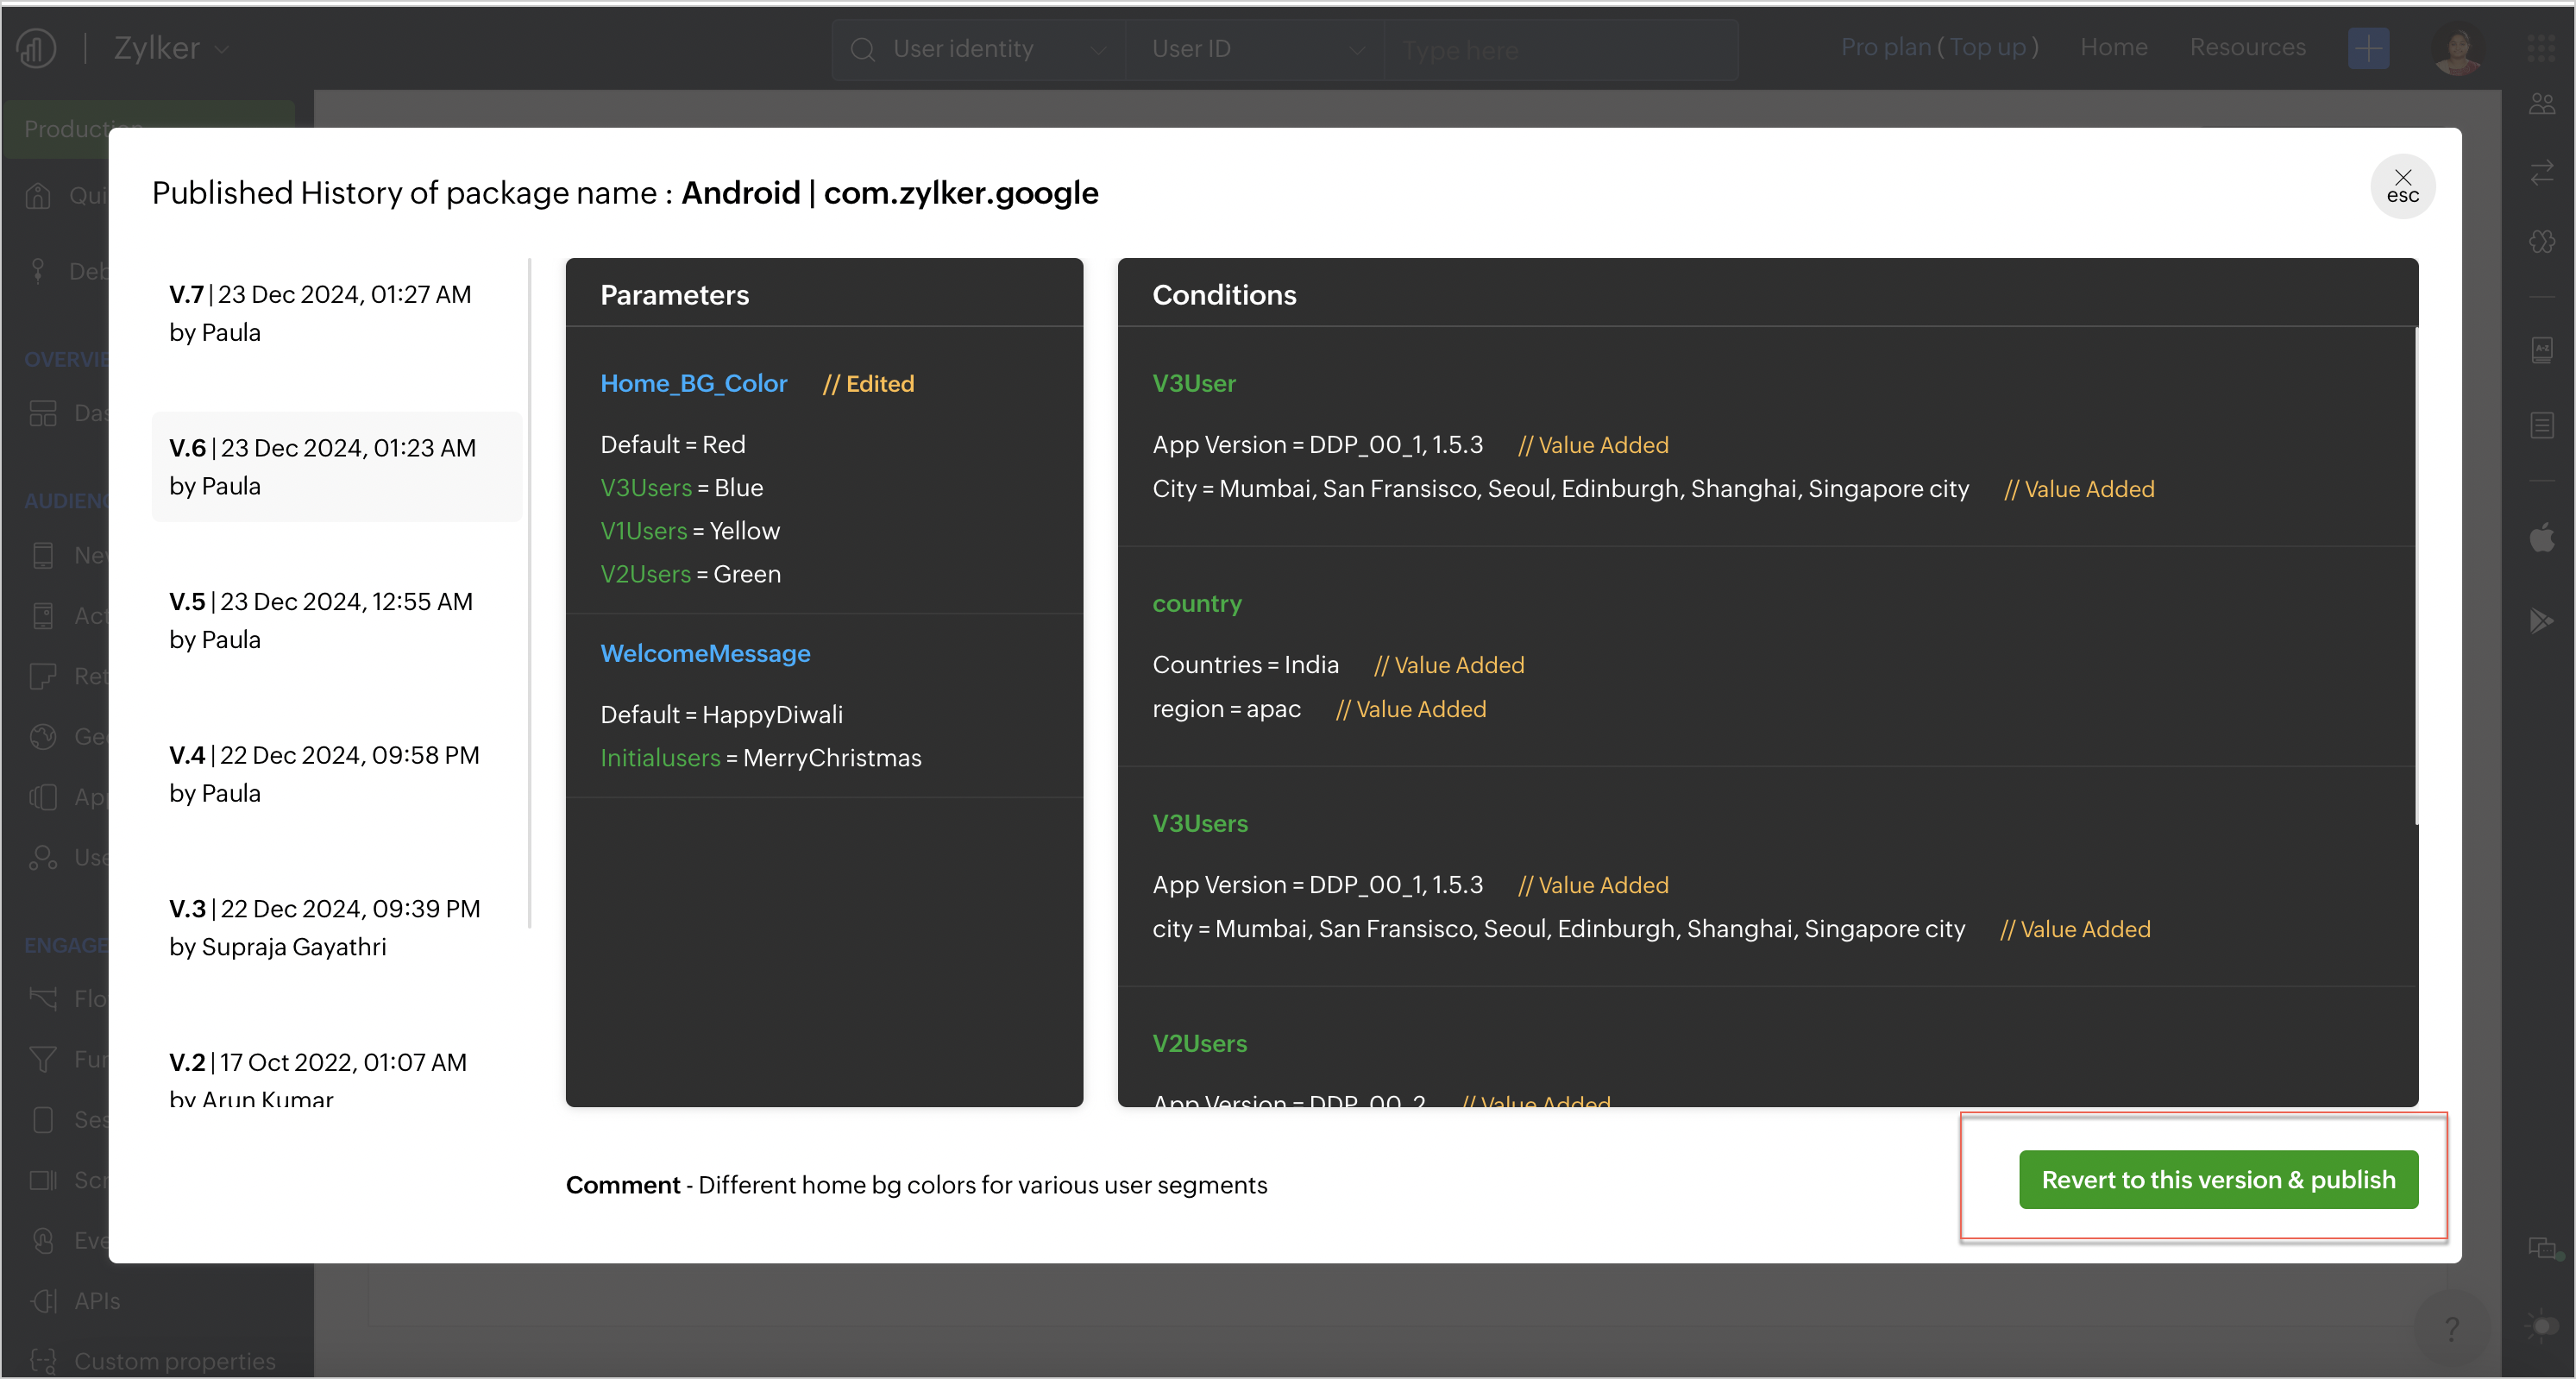Open the user profile avatar

pos(2457,48)
